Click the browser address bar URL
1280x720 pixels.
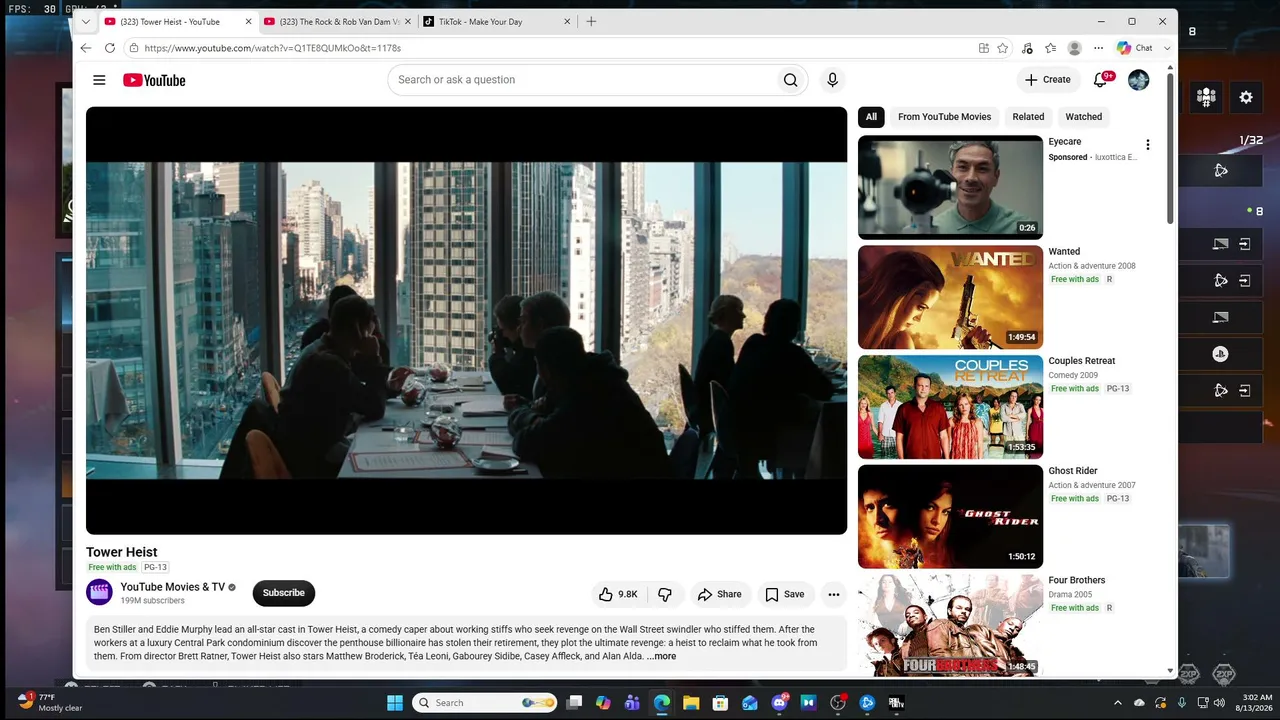pos(272,48)
